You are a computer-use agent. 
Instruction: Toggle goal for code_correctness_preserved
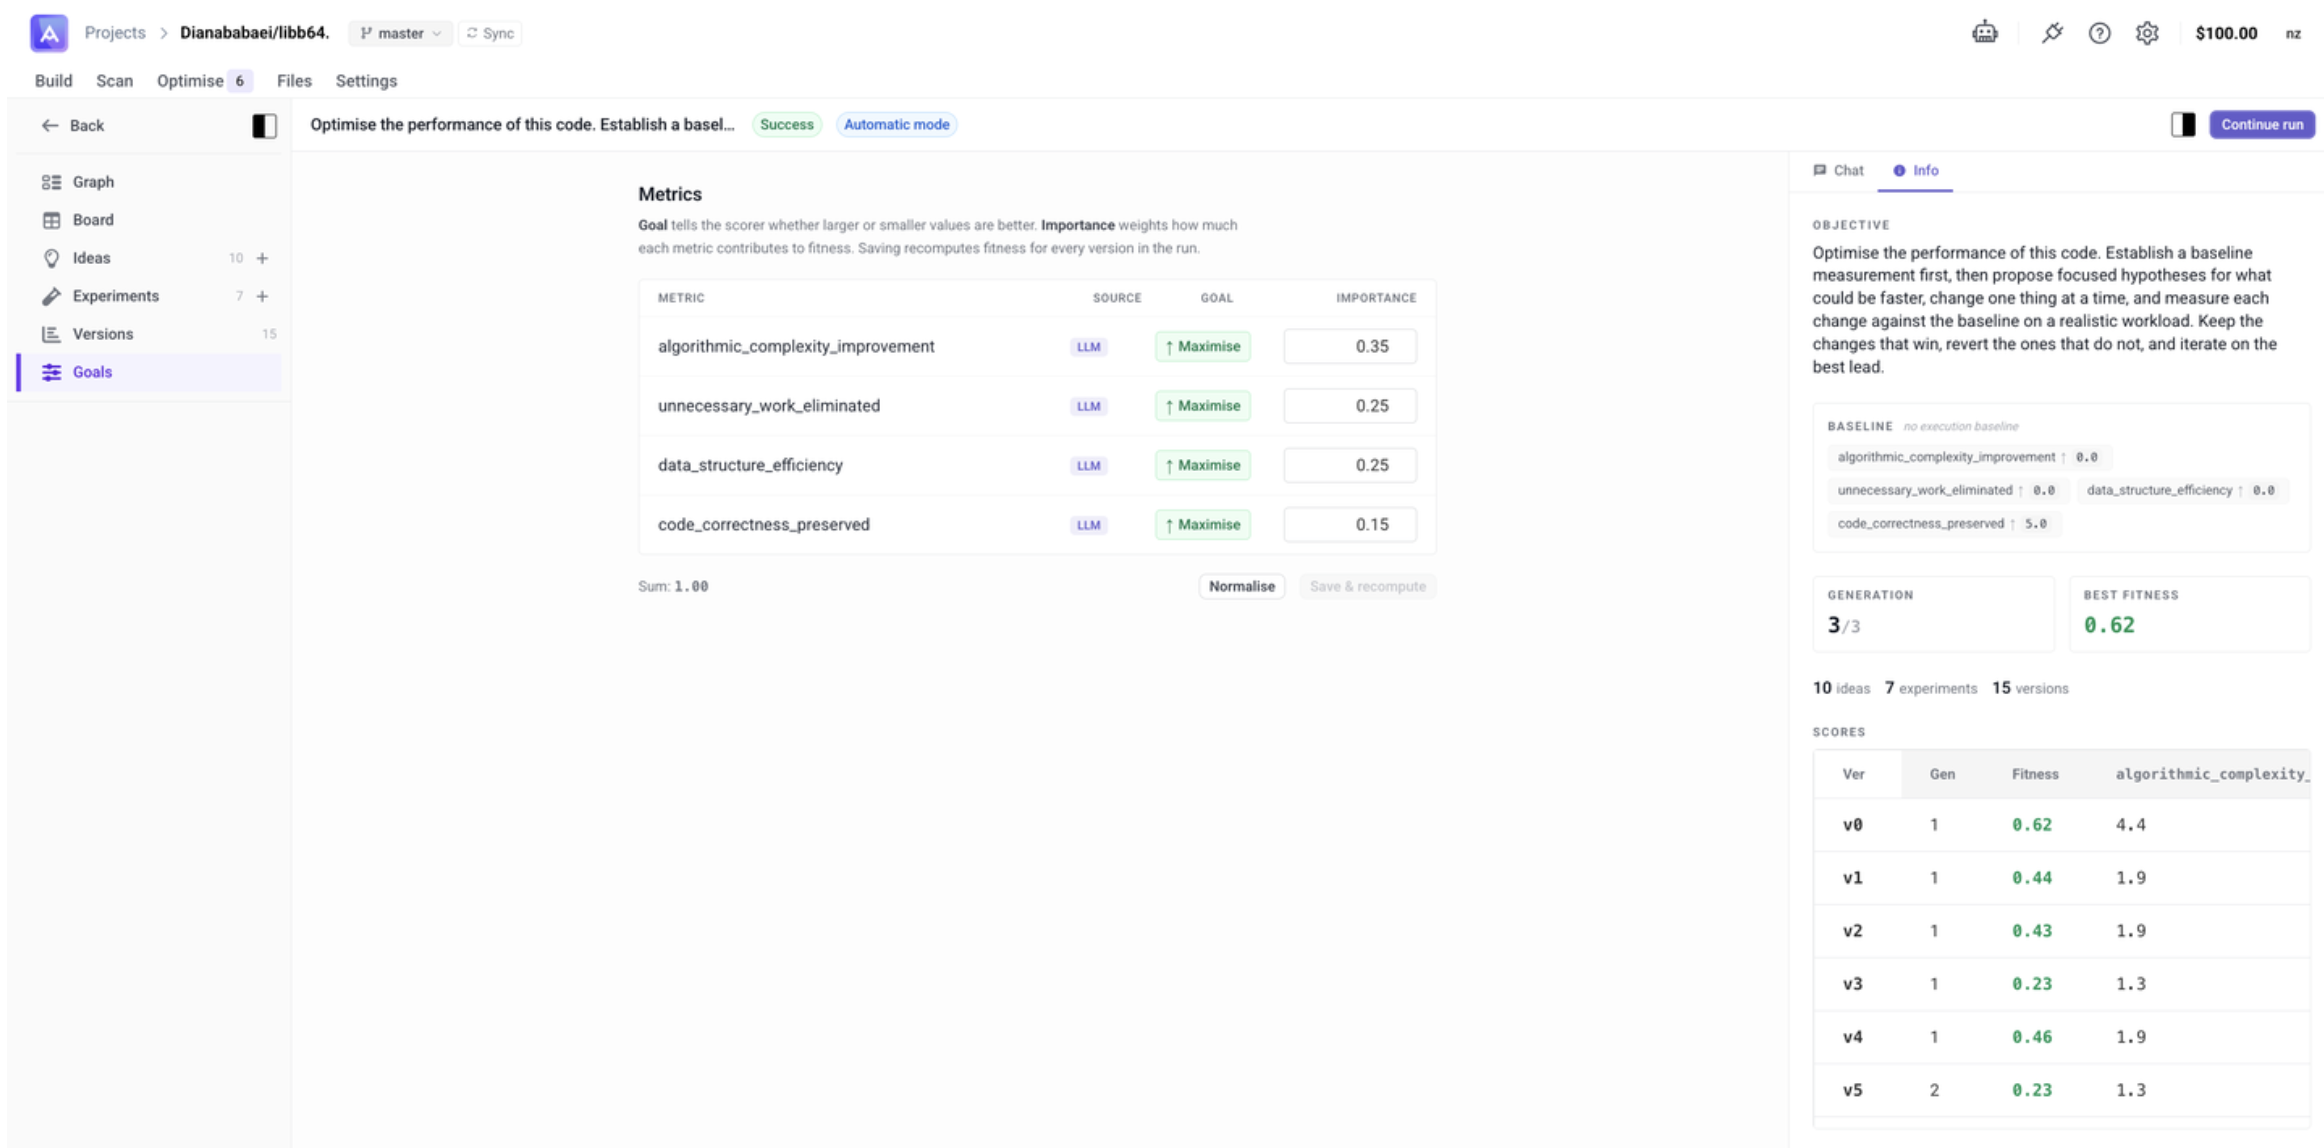click(1203, 524)
